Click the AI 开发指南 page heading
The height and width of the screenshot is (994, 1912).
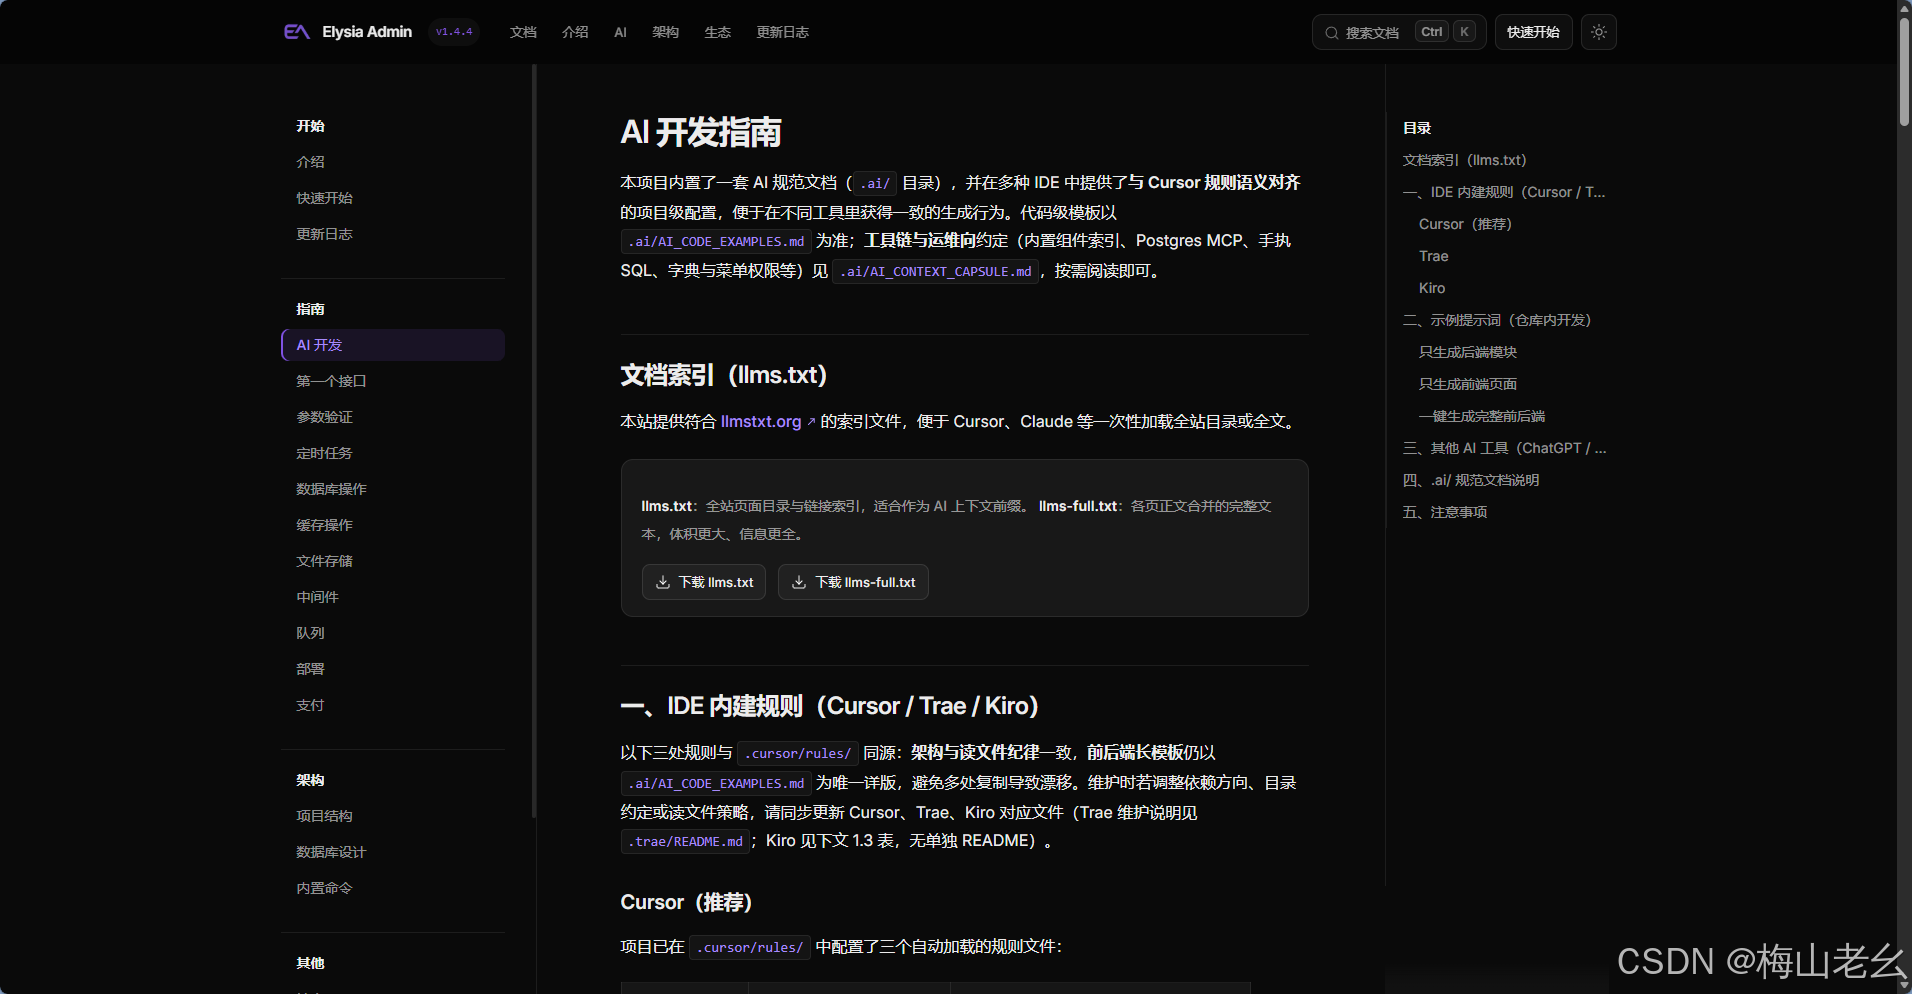click(701, 132)
